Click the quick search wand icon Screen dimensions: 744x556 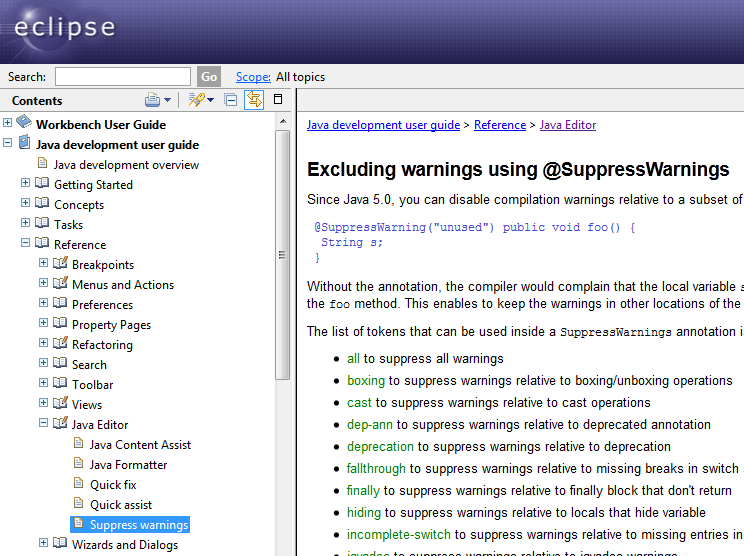(196, 100)
